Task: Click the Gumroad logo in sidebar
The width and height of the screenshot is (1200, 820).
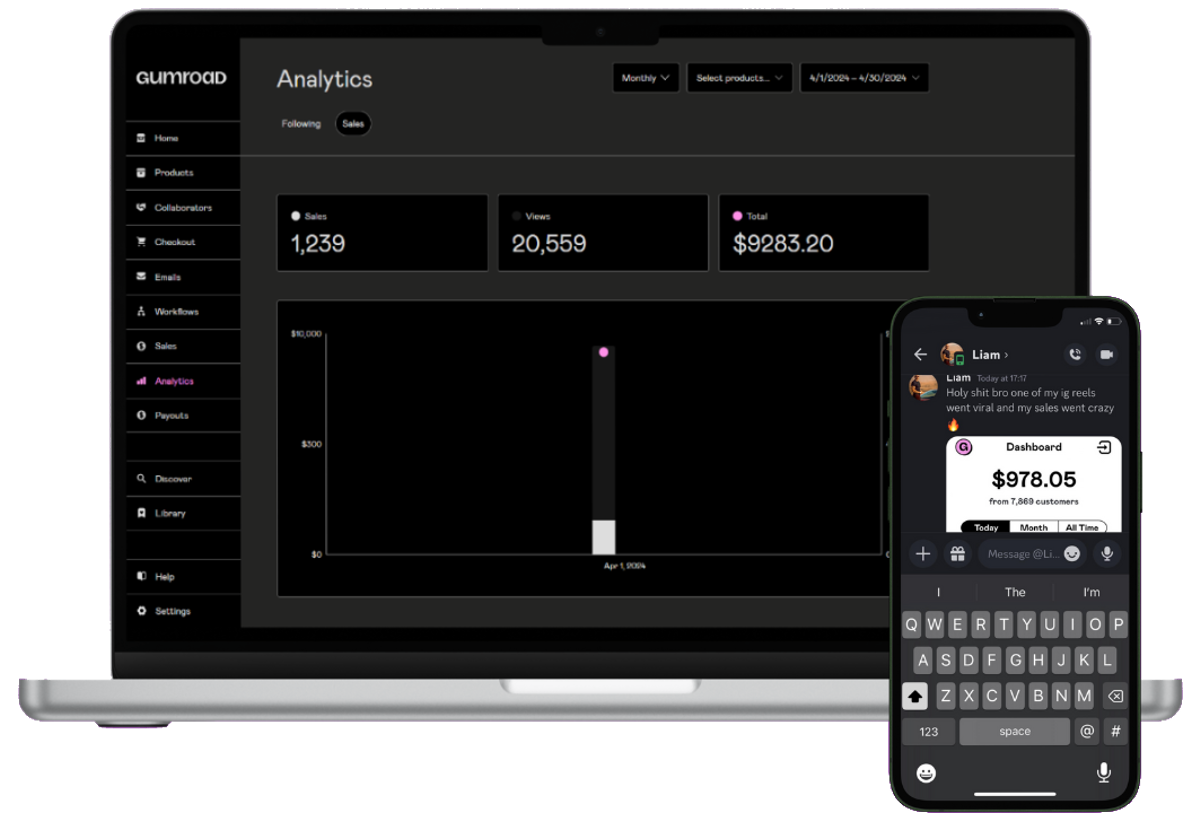Action: 181,78
